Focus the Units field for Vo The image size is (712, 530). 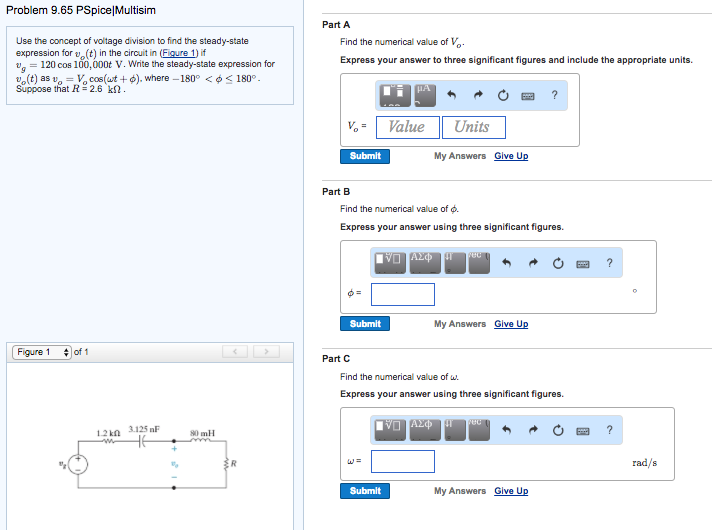[x=474, y=127]
